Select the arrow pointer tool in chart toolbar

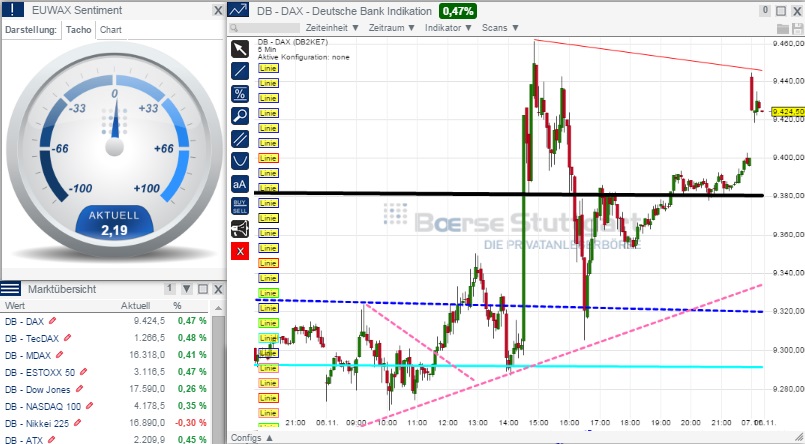240,49
